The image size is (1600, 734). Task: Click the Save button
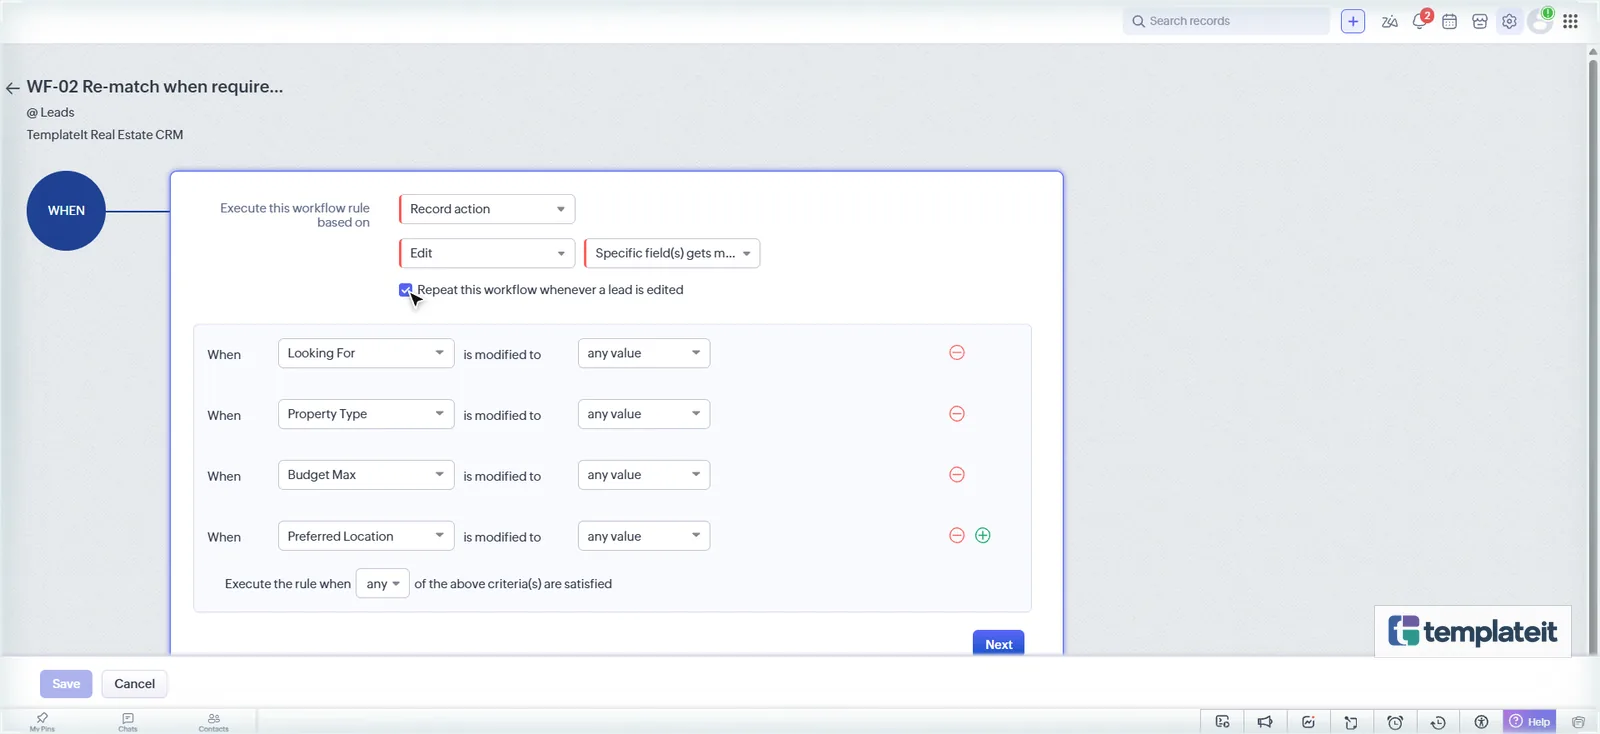(x=66, y=684)
